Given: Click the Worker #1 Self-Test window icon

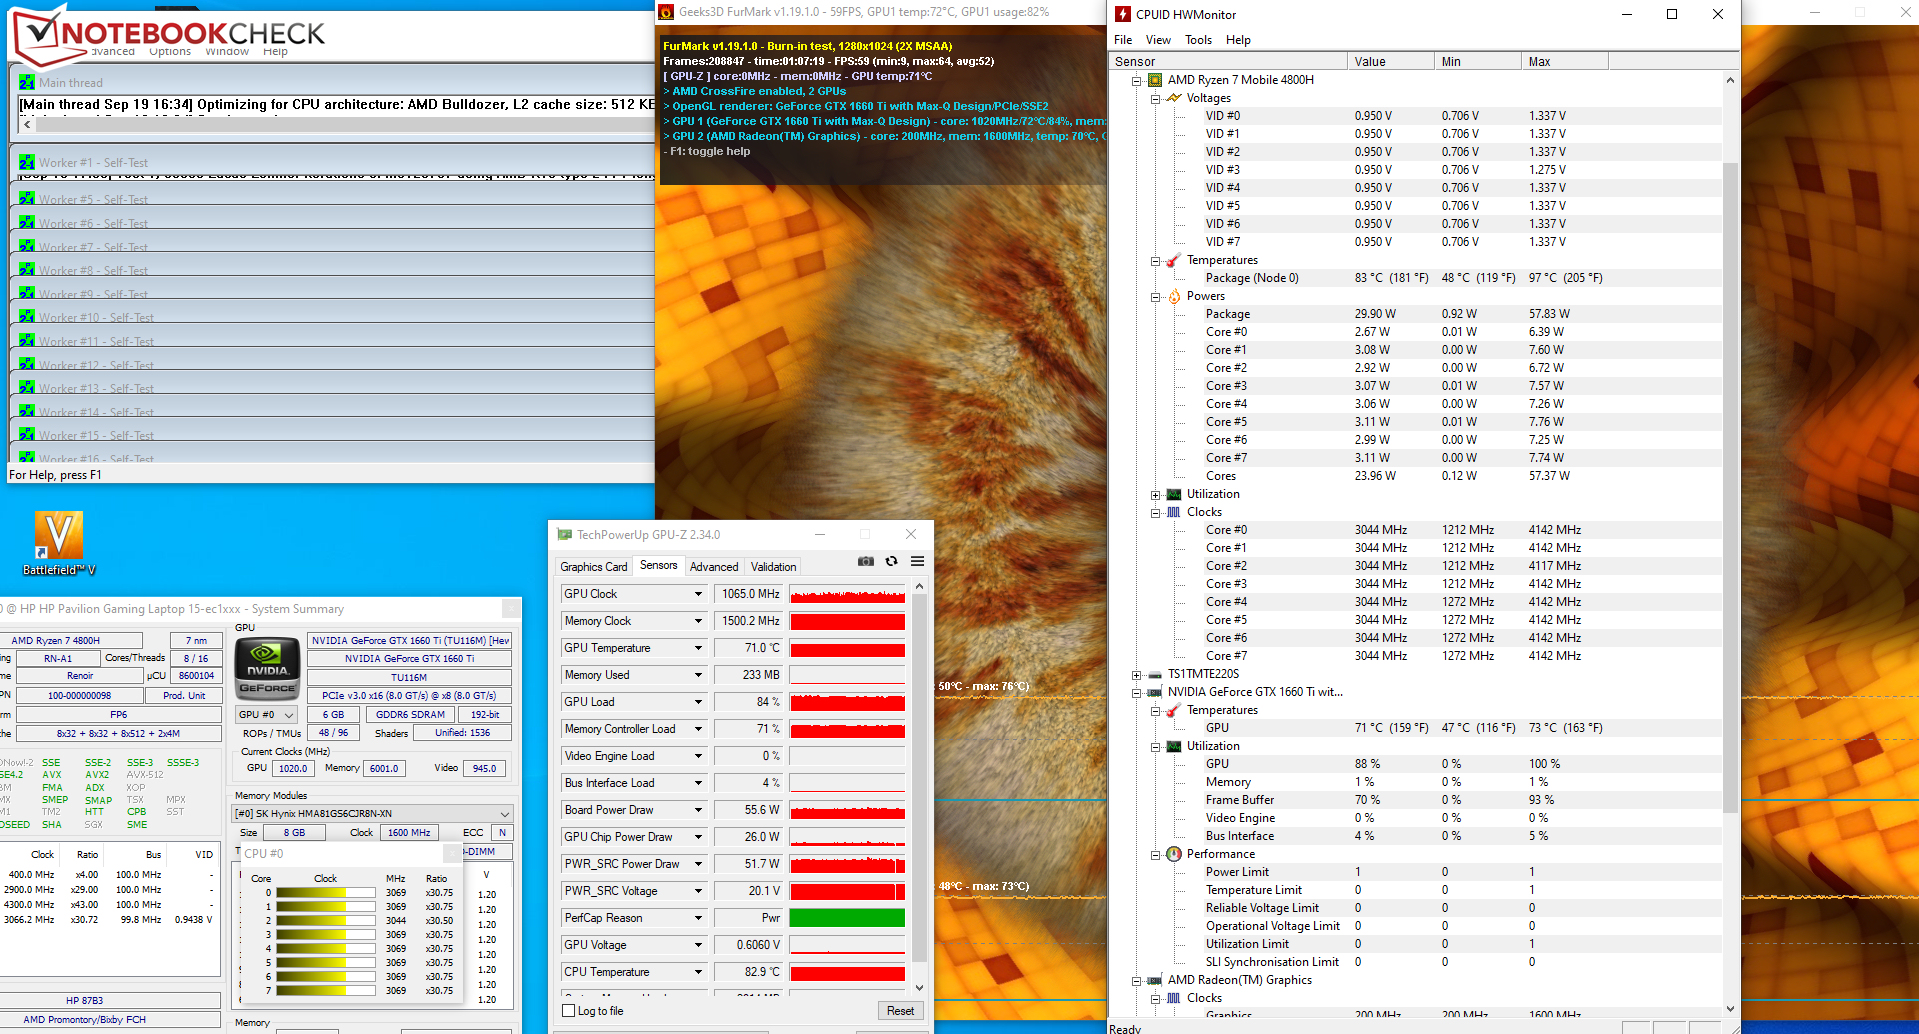Looking at the screenshot, I should coord(27,162).
